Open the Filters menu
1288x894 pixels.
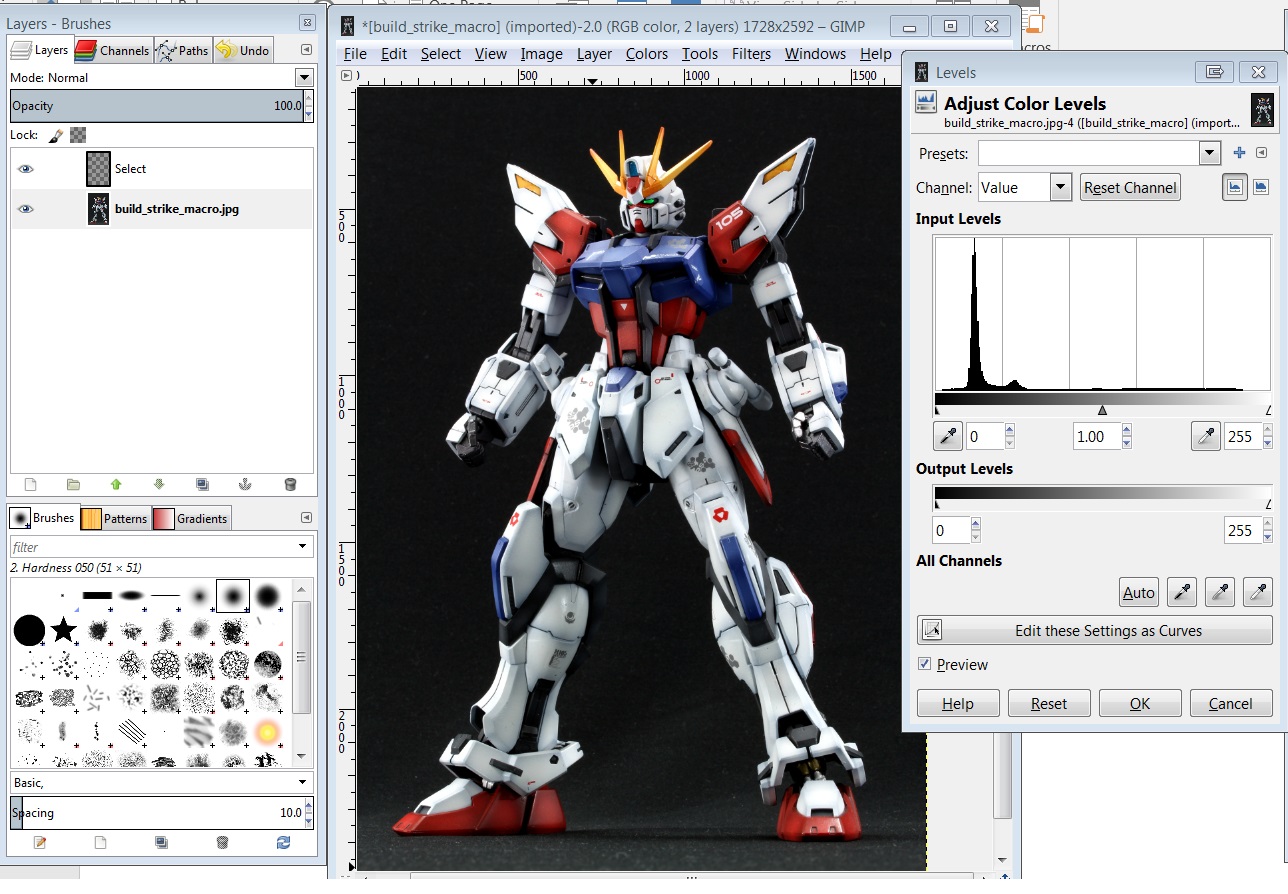coord(751,54)
